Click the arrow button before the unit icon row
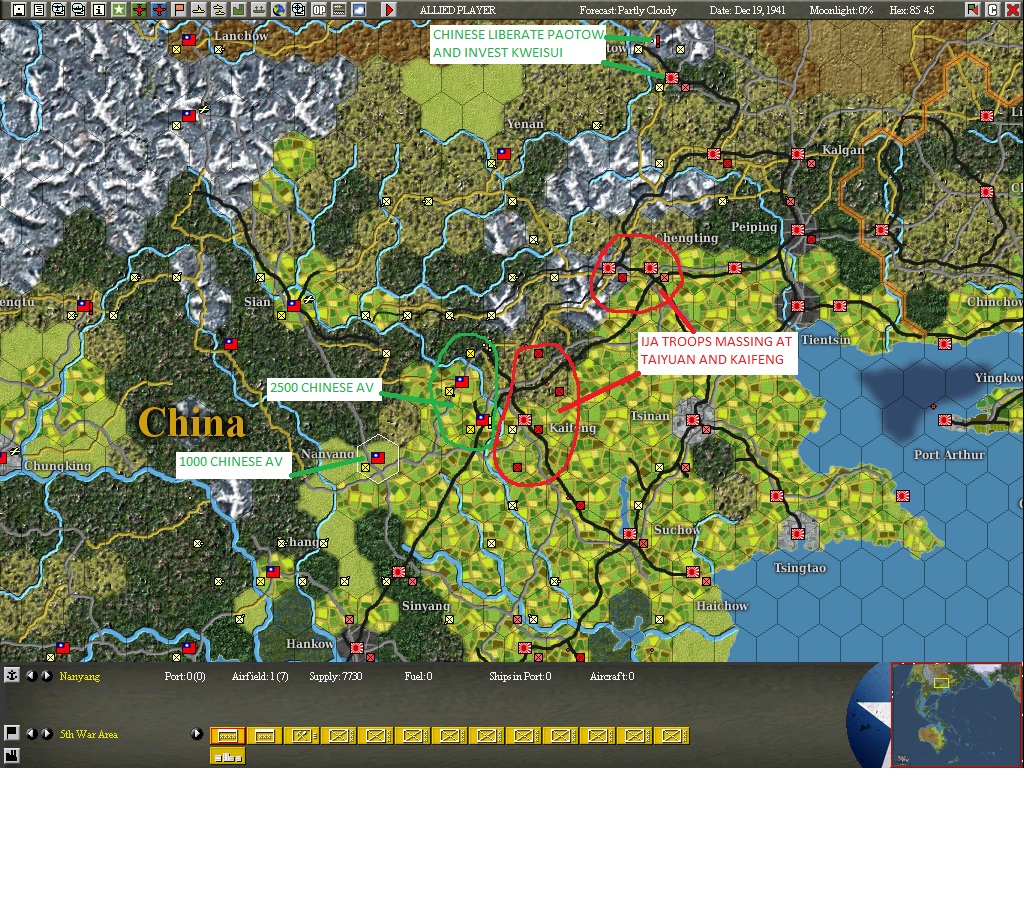This screenshot has height=898, width=1024. [x=196, y=733]
